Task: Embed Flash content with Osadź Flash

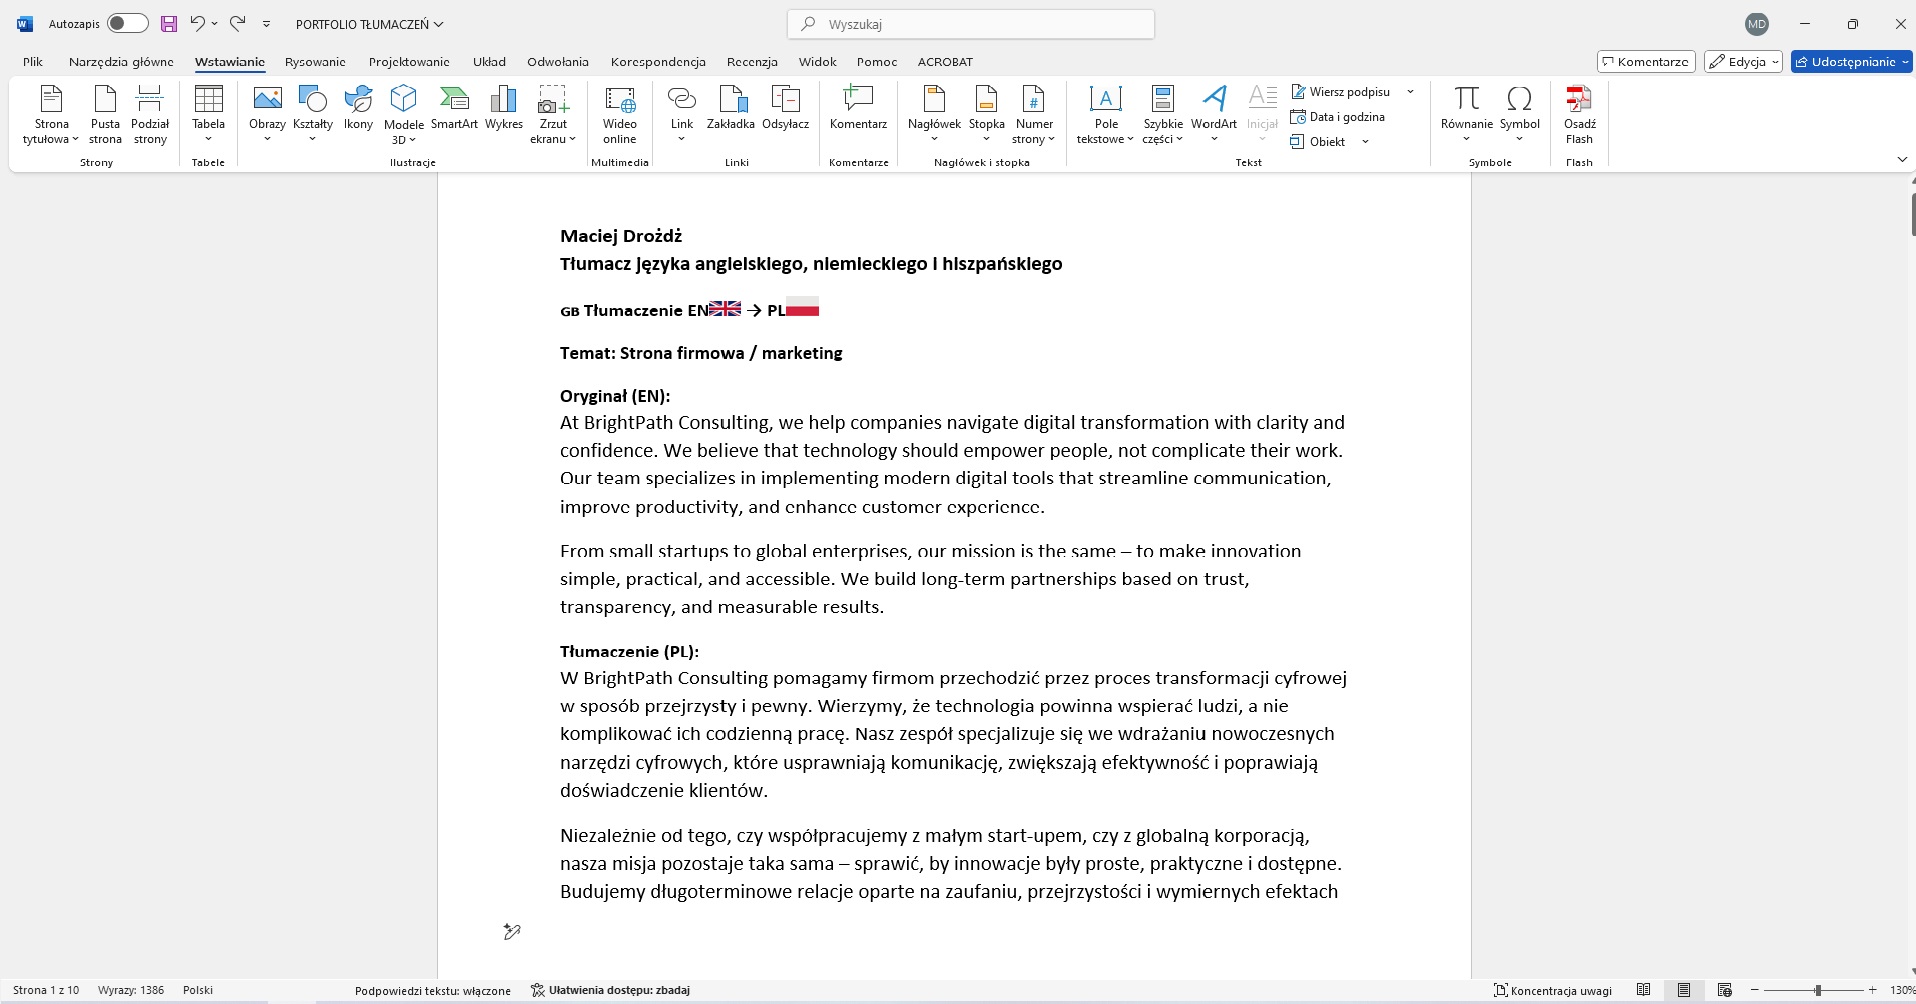Action: pyautogui.click(x=1579, y=115)
